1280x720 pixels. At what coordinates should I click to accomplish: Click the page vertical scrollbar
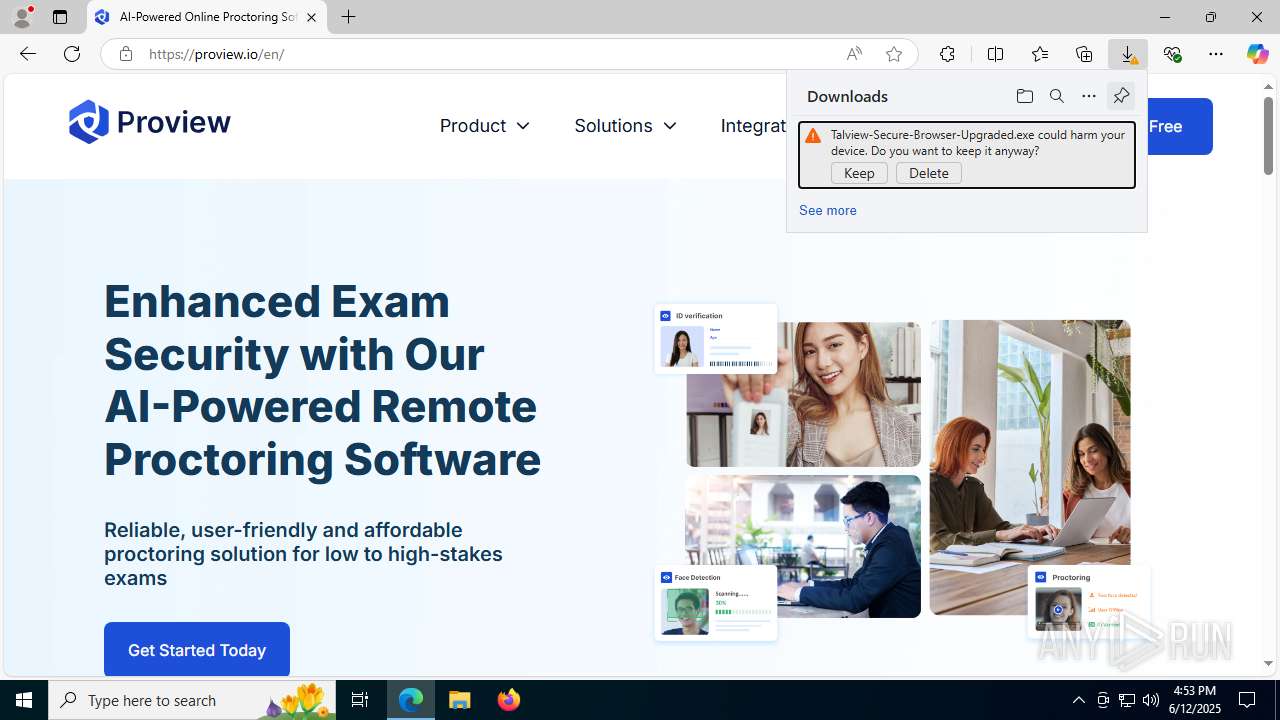1268,135
